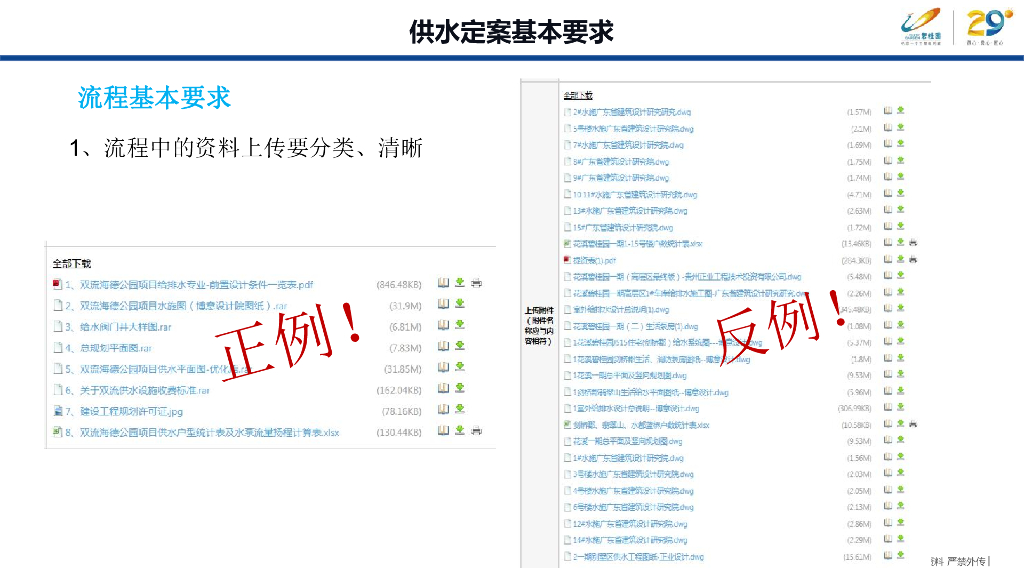Viewport: 1024px width, 576px height.
Task: Preview the 31.9M 水施图 rar file
Action: coord(443,304)
